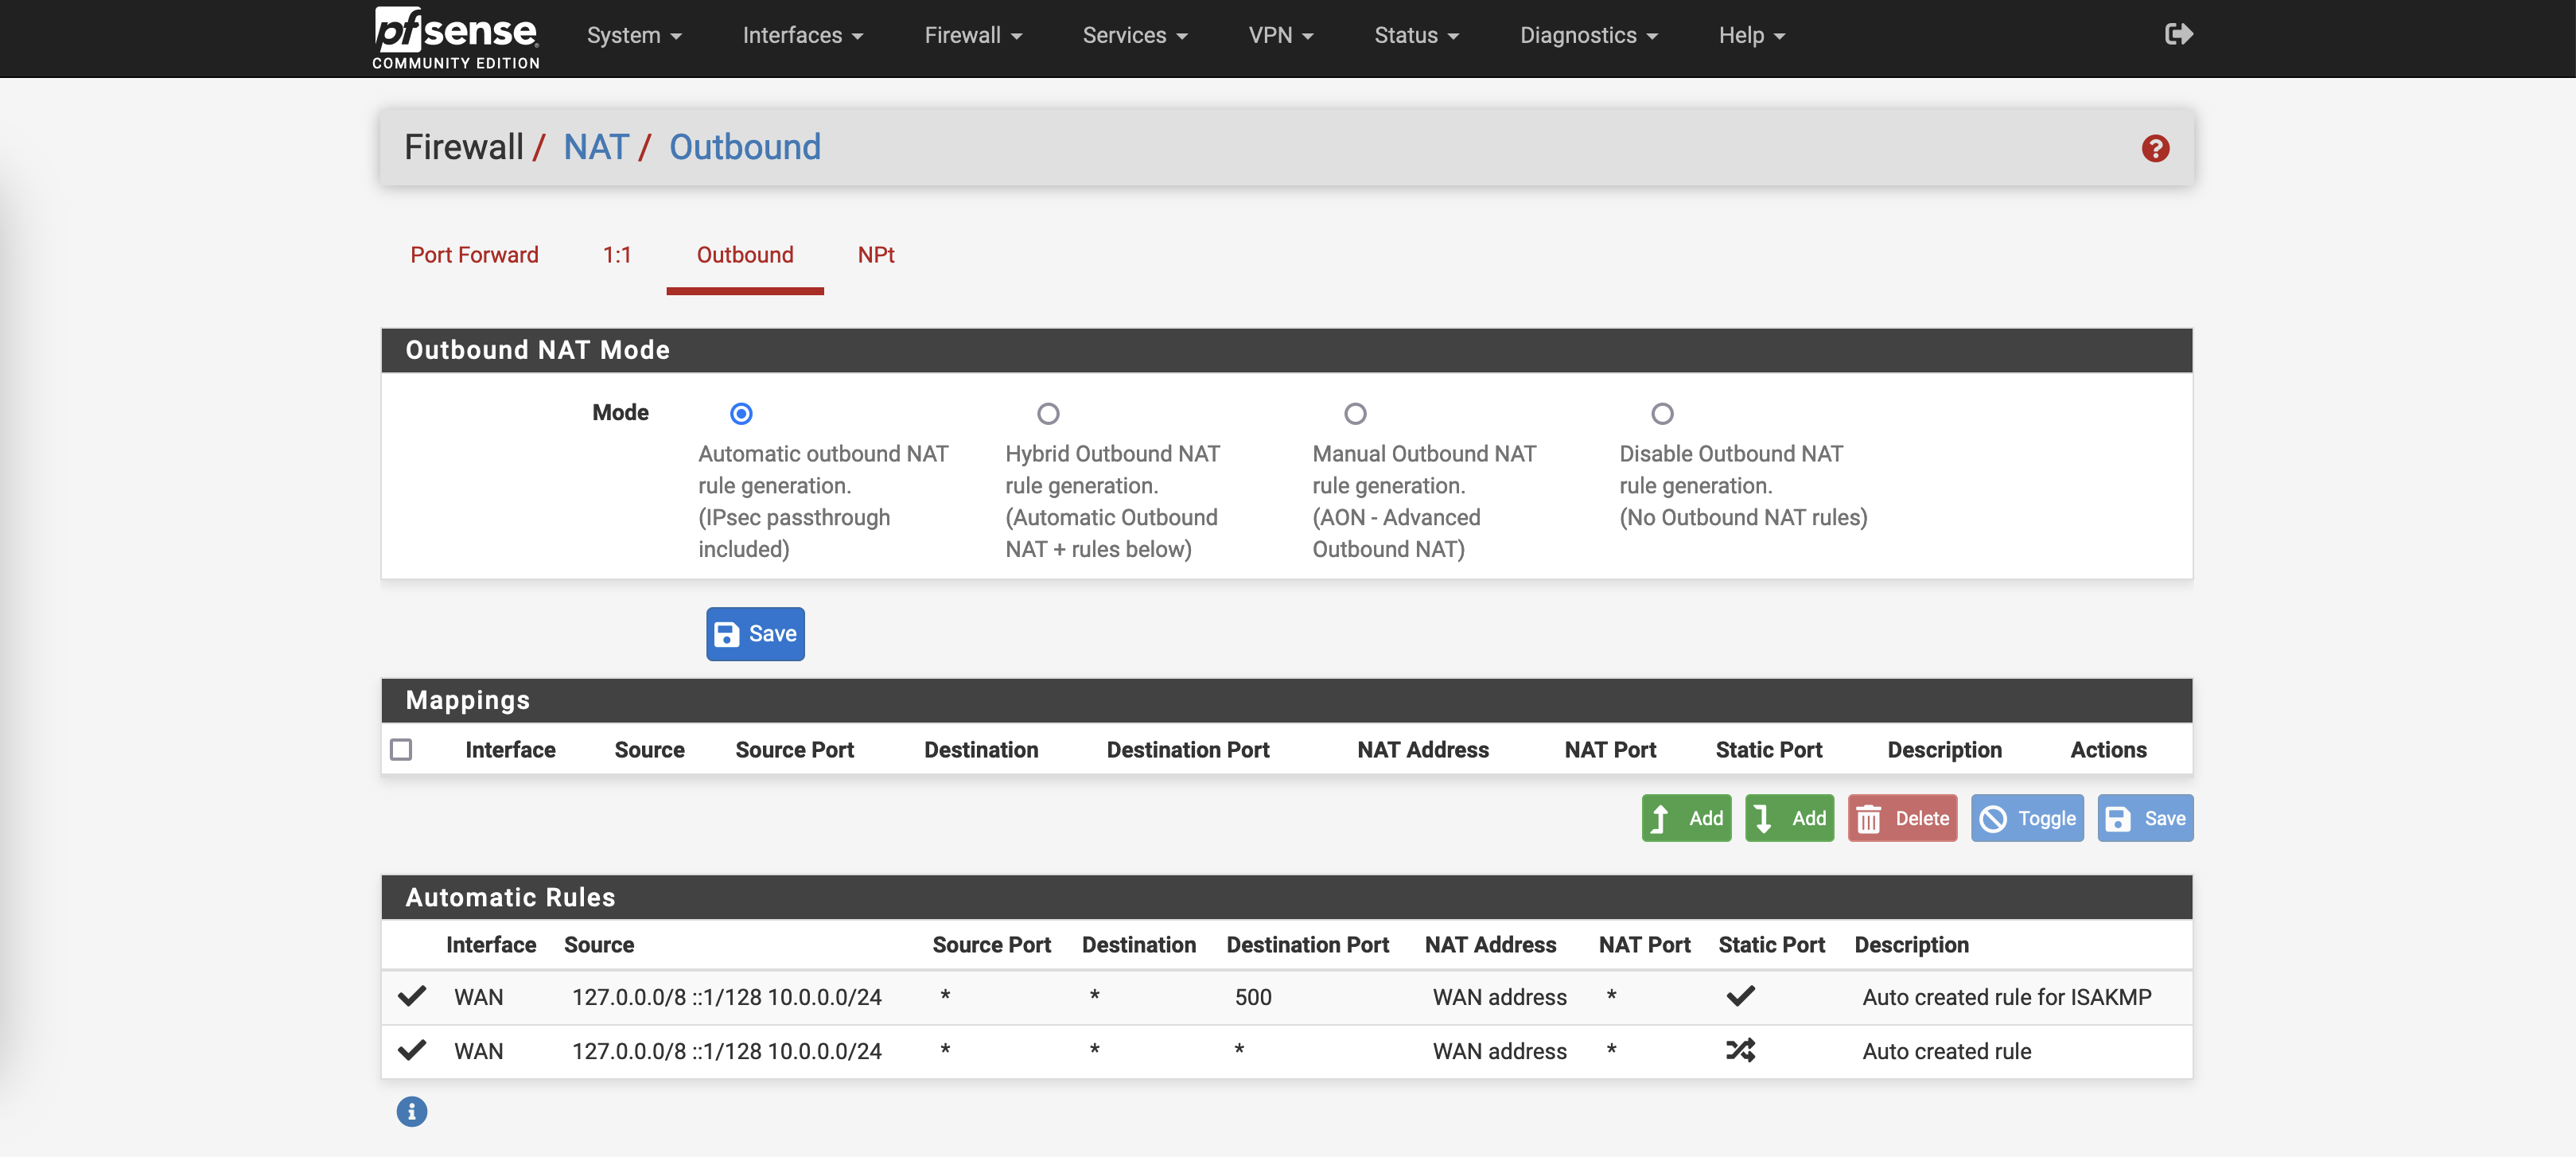Select Disable Outbound NAT radio button

1661,413
